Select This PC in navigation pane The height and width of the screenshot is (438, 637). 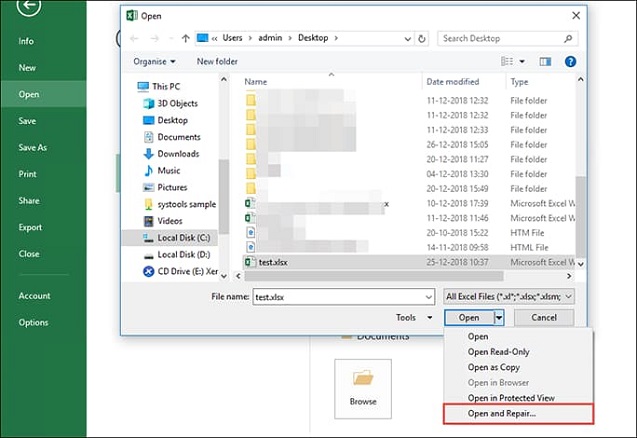159,86
